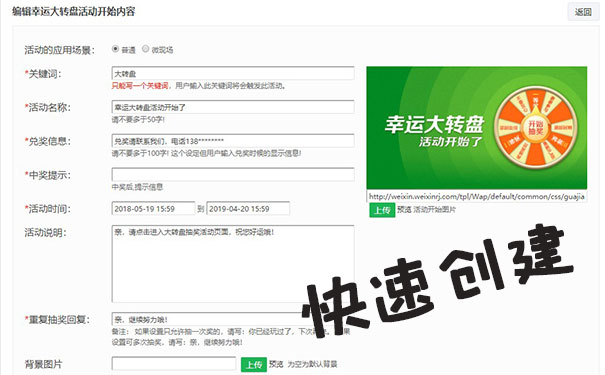Image resolution: width=605 pixels, height=375 pixels.
Task: Open the end time 2019-04-20 15:59 field
Action: pos(248,208)
